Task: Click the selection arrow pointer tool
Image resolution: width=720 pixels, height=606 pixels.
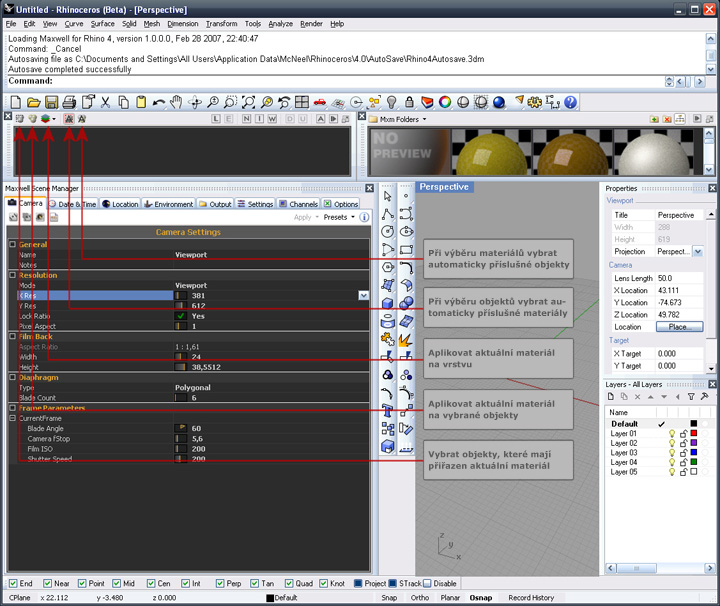Action: 388,195
